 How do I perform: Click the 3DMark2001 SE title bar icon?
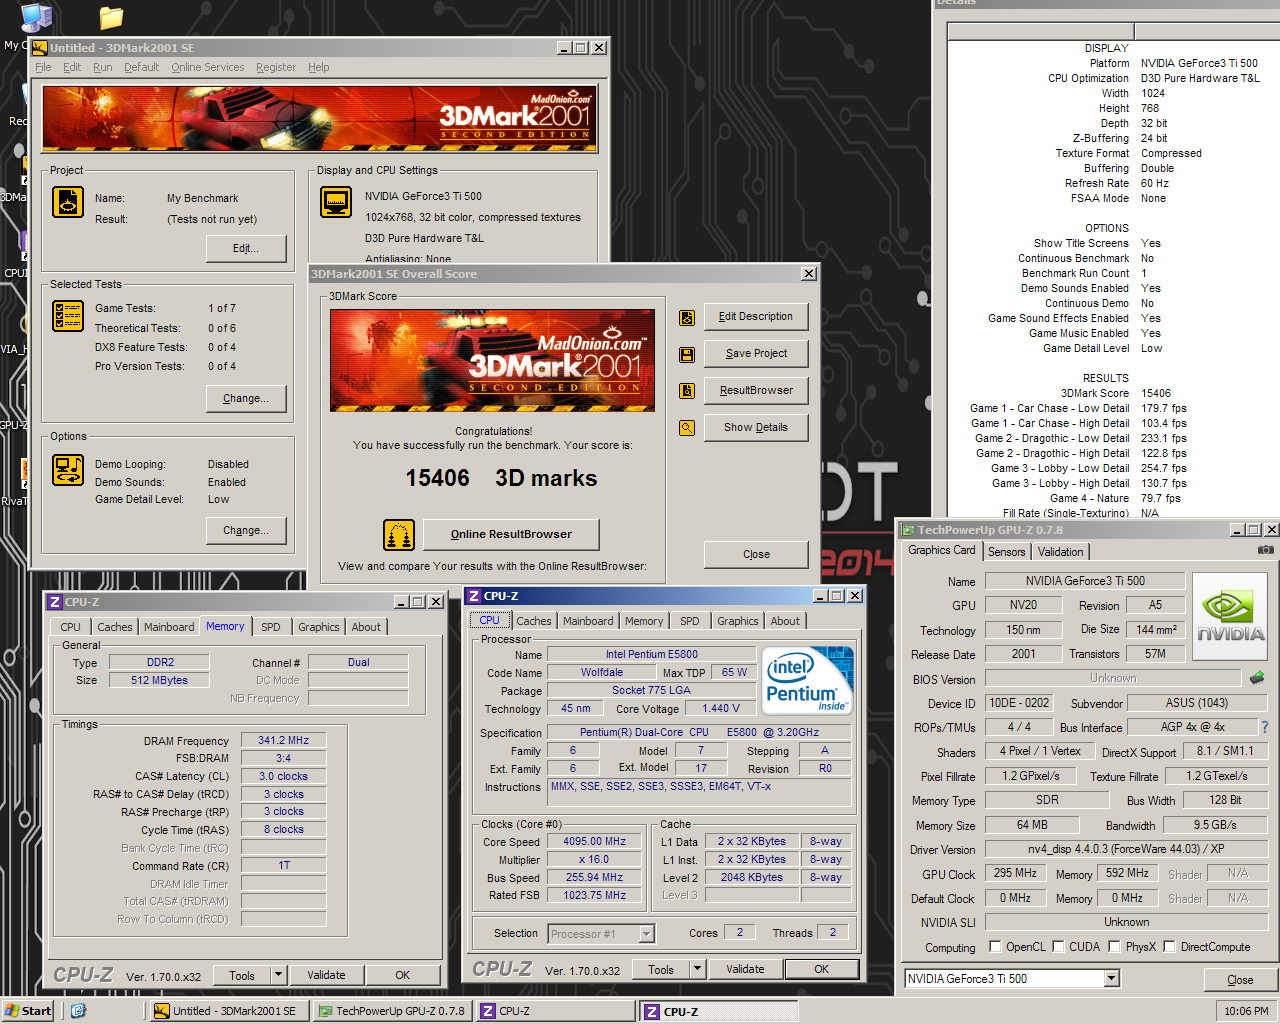40,47
